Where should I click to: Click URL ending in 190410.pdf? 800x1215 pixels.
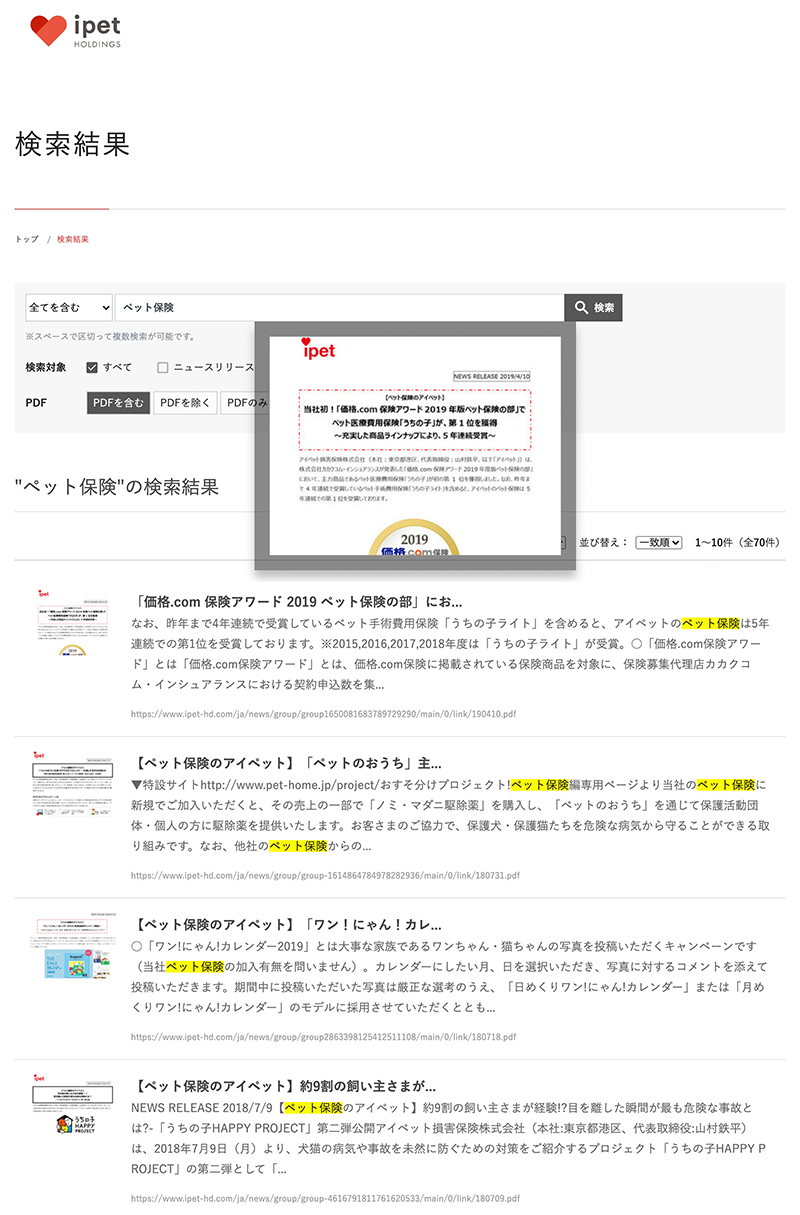pos(324,714)
